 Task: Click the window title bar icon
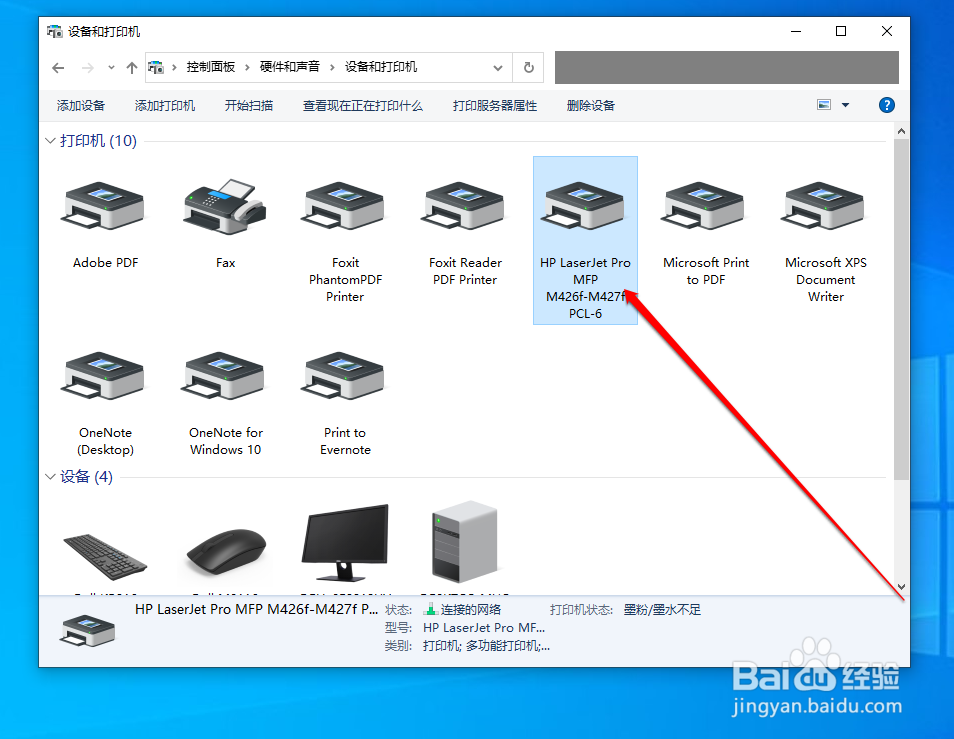pos(55,32)
